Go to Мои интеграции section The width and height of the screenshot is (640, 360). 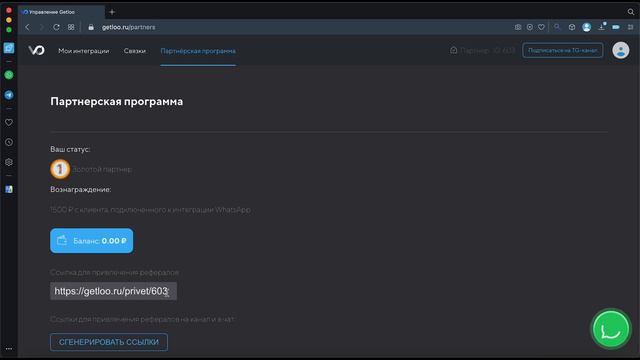click(84, 51)
